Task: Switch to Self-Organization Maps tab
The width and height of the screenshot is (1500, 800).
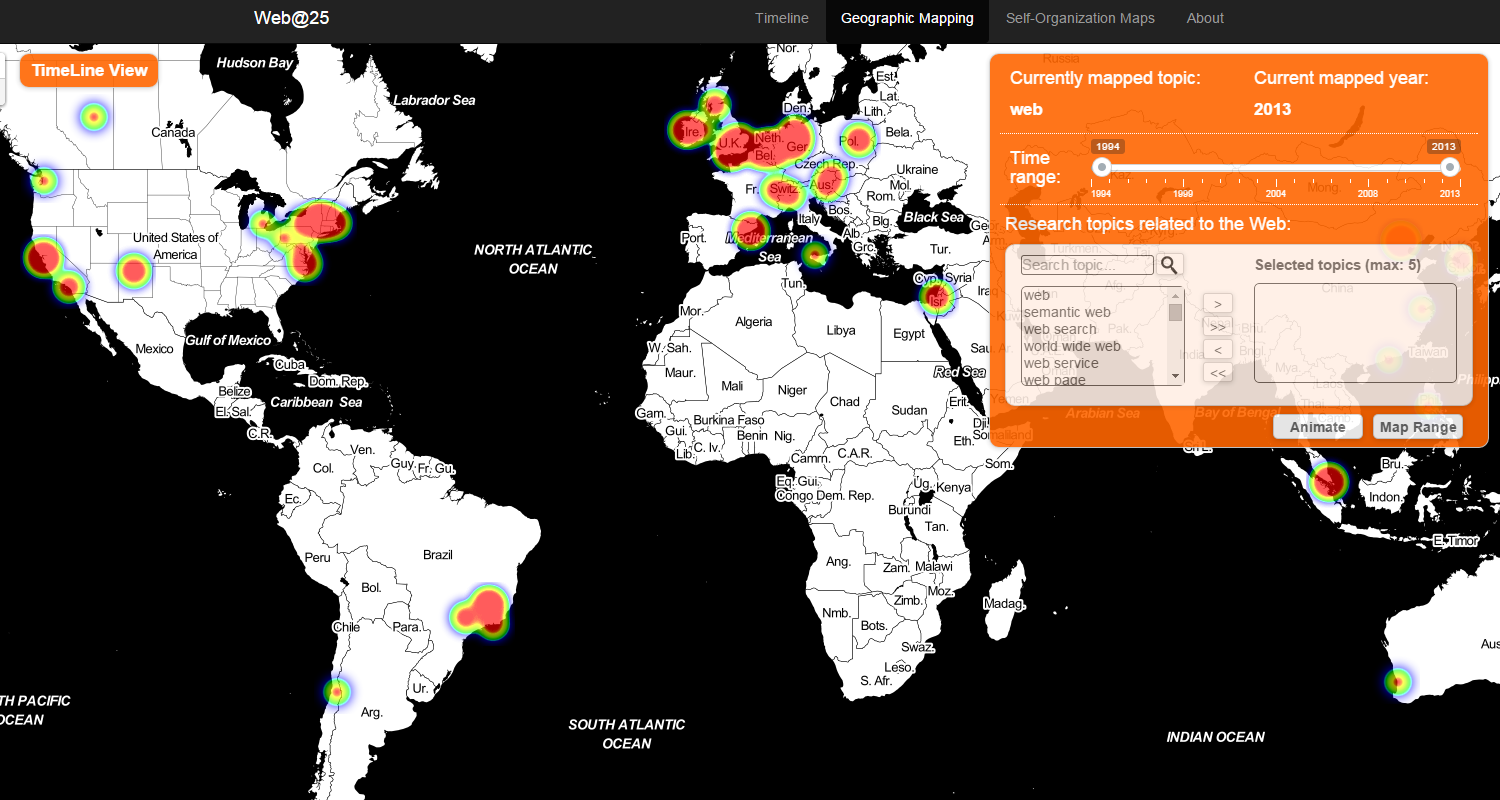Action: coord(1079,18)
